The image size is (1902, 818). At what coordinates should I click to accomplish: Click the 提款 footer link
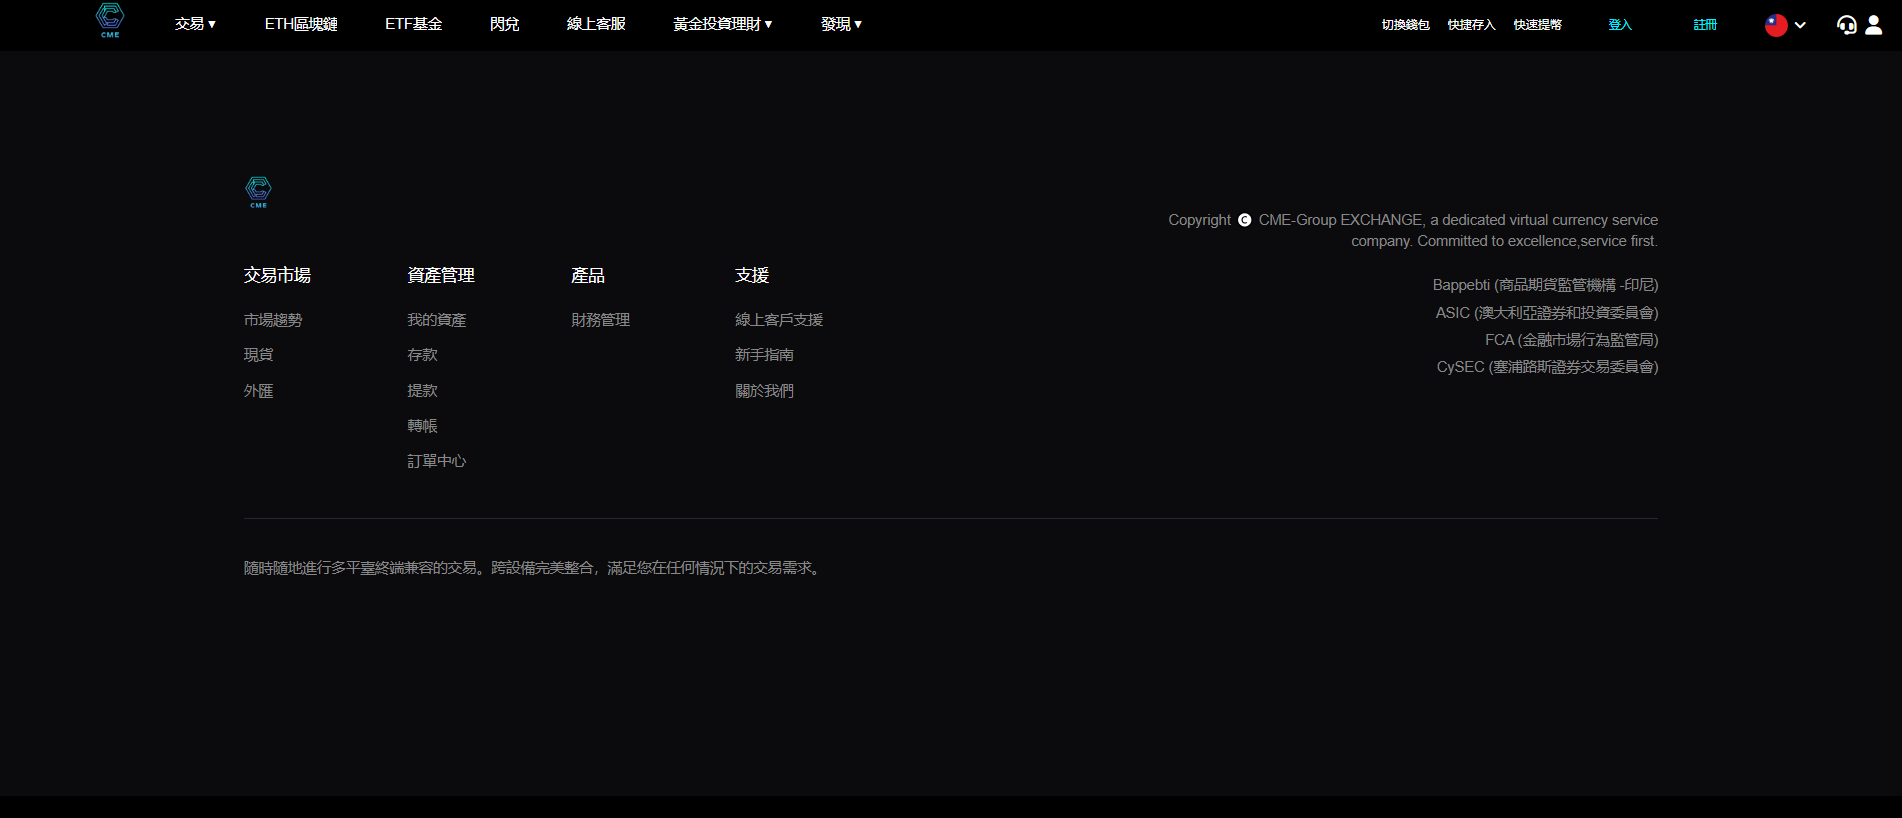point(422,391)
